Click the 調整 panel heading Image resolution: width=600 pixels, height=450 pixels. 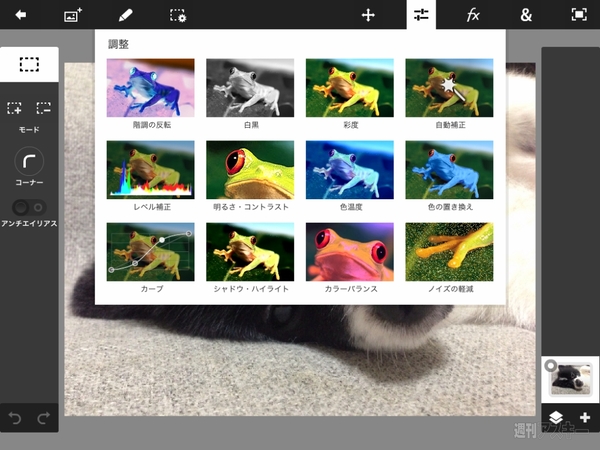[118, 44]
